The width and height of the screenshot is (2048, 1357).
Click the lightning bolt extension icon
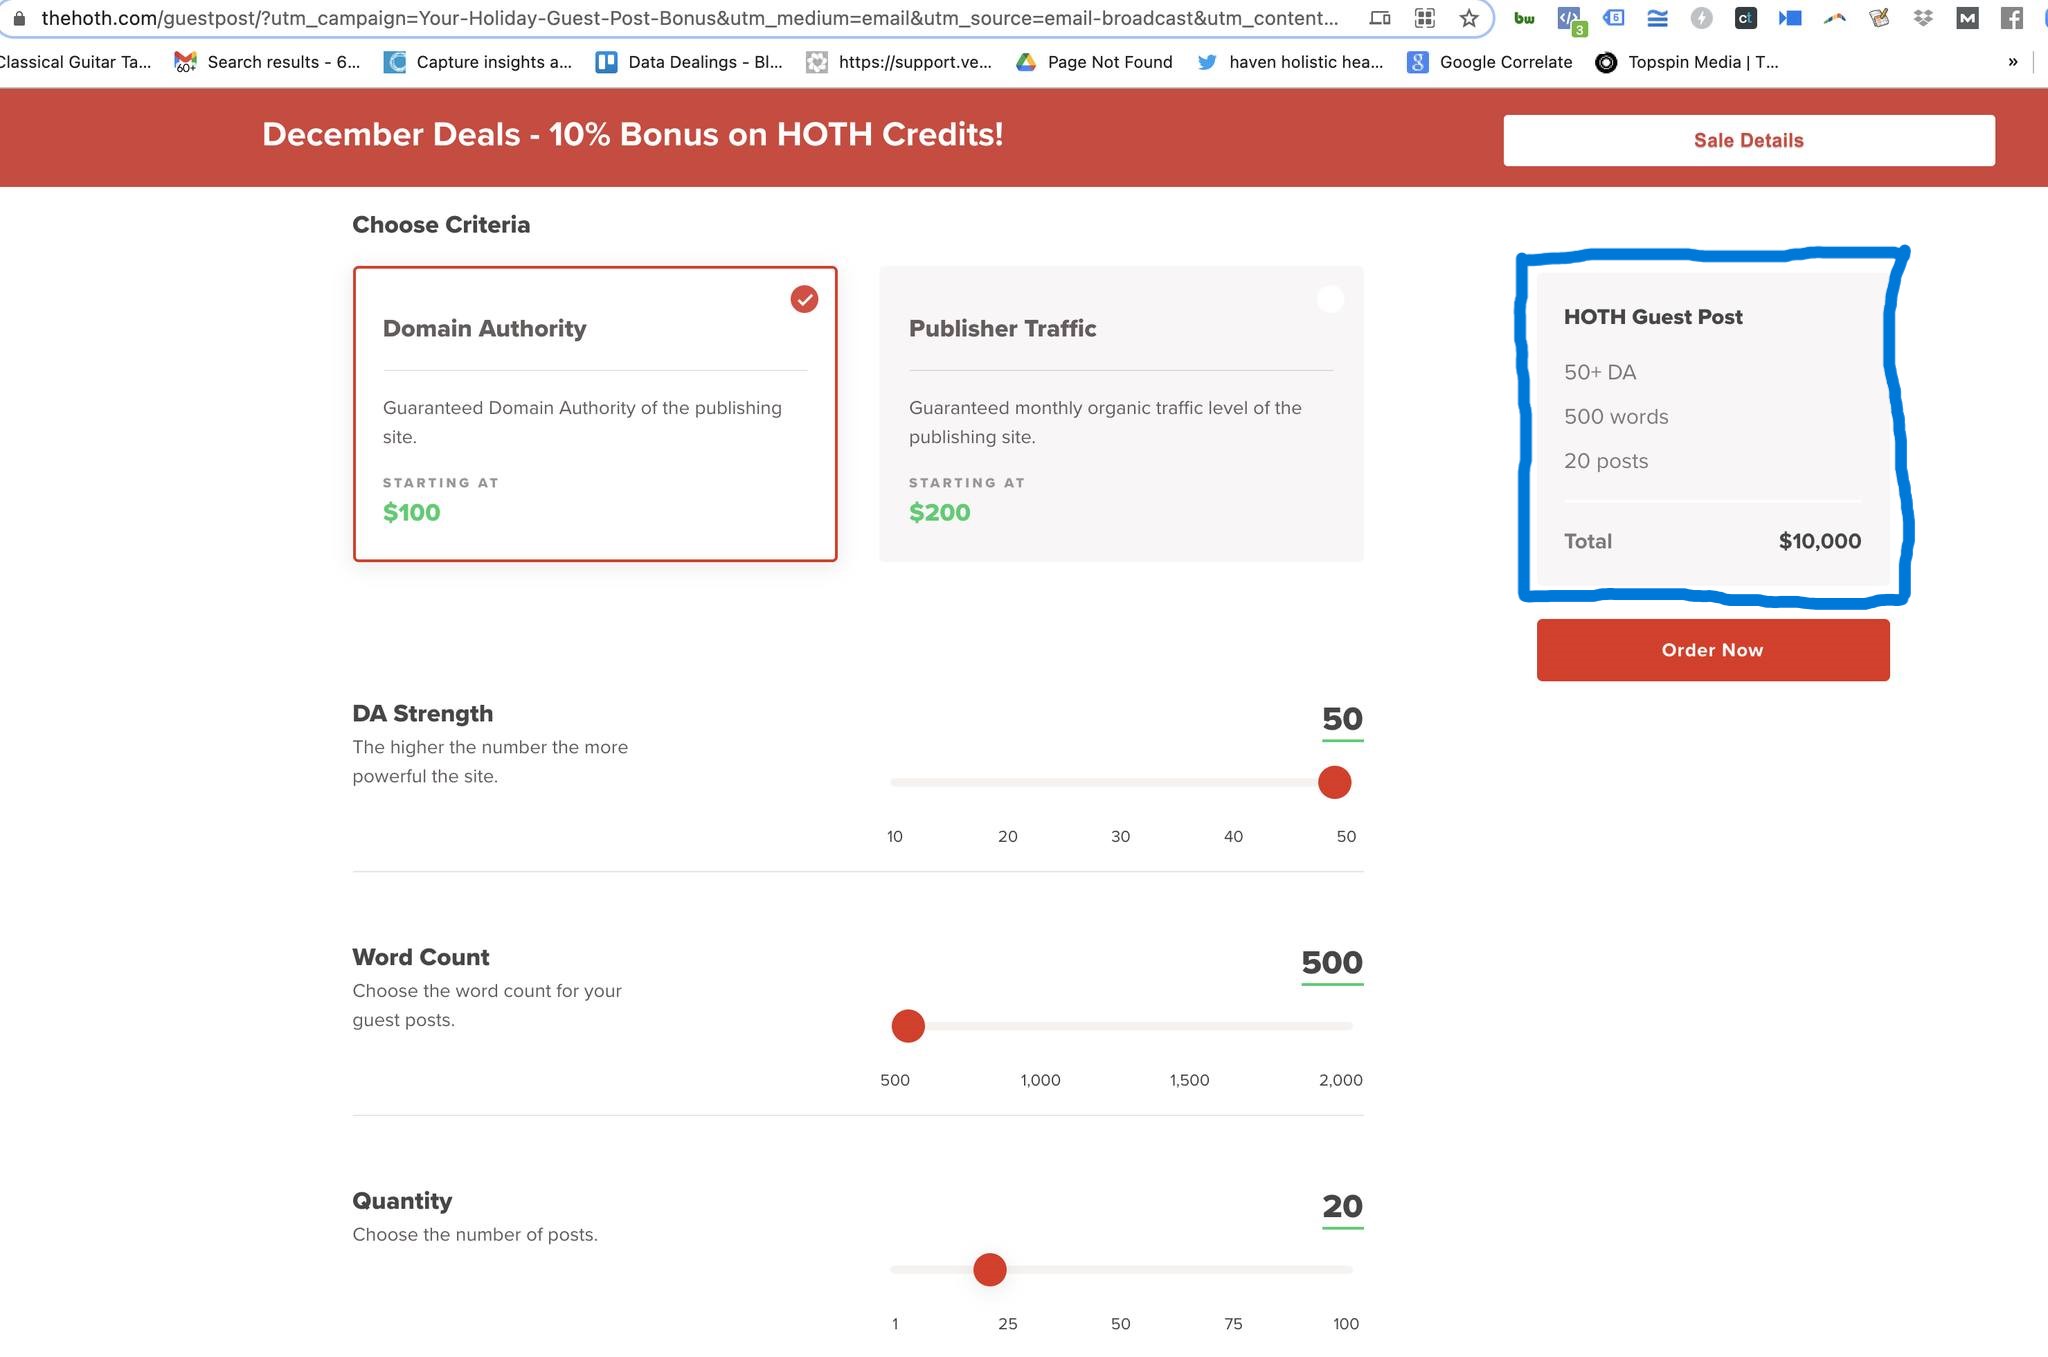pos(1701,18)
